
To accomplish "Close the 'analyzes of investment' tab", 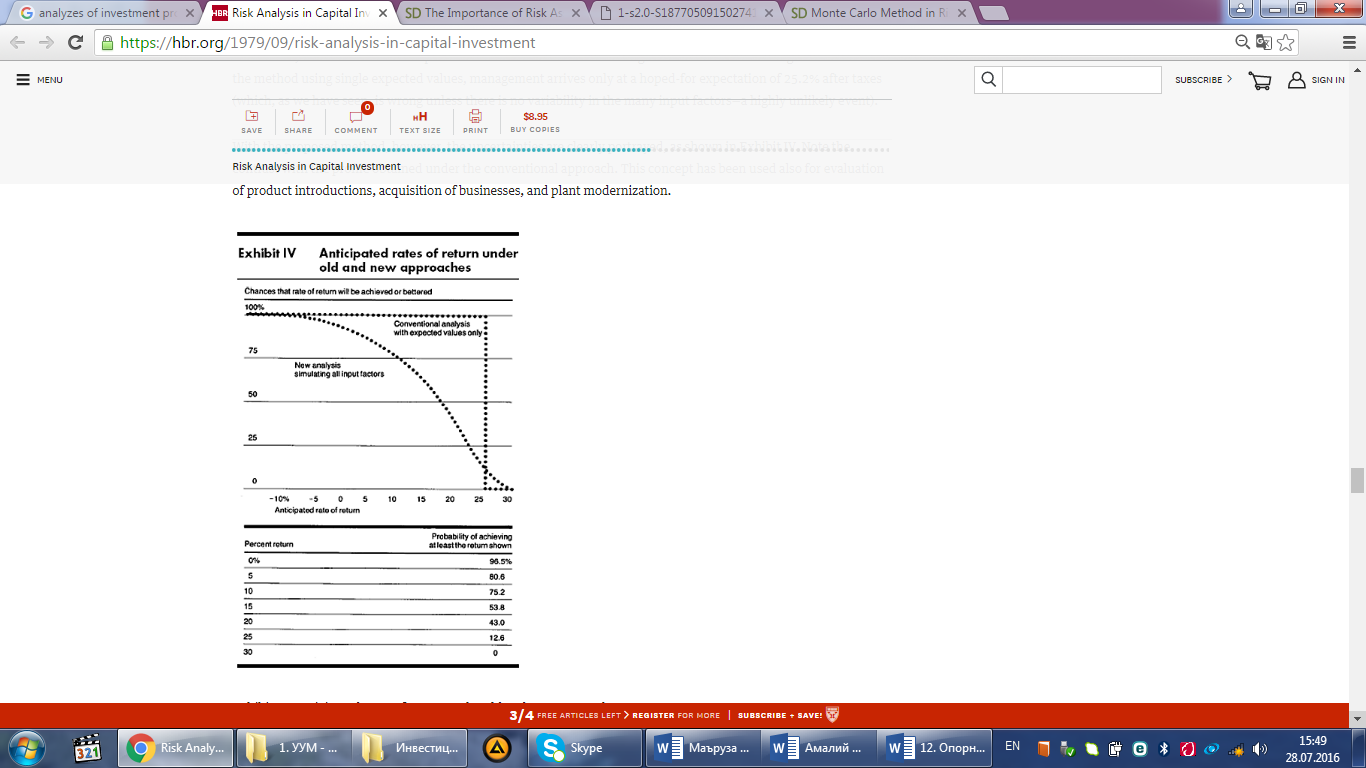I will (x=190, y=14).
